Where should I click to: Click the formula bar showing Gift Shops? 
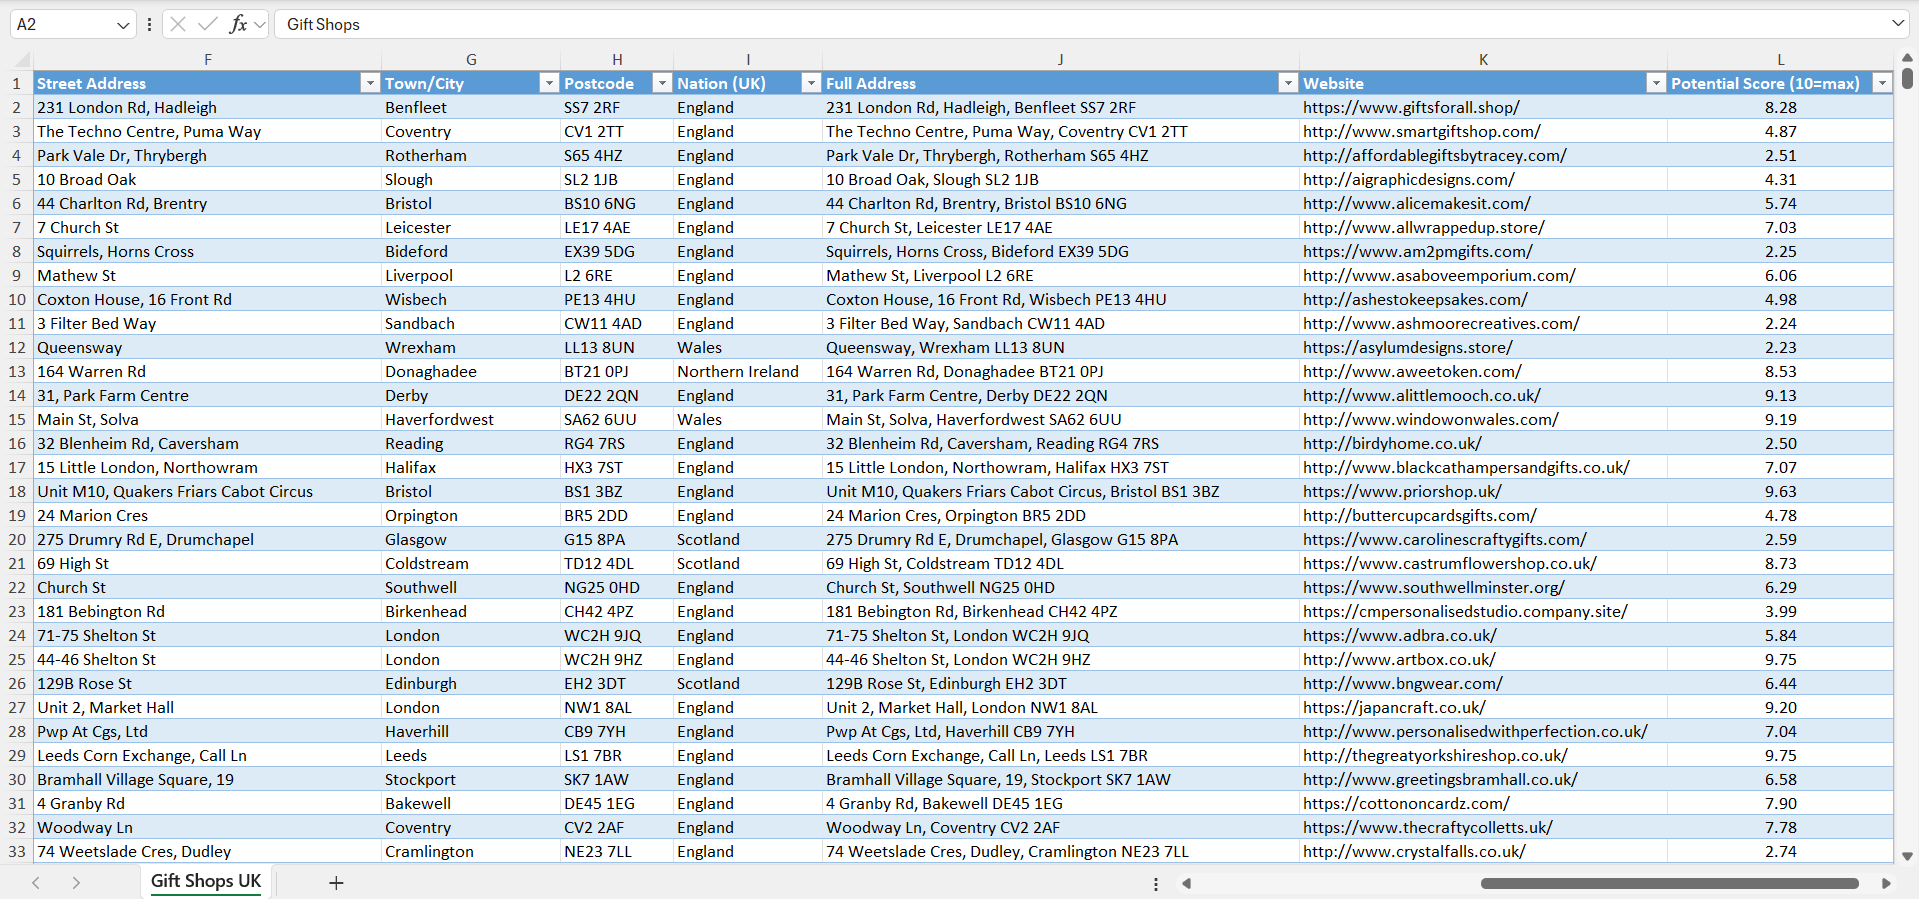click(1080, 24)
